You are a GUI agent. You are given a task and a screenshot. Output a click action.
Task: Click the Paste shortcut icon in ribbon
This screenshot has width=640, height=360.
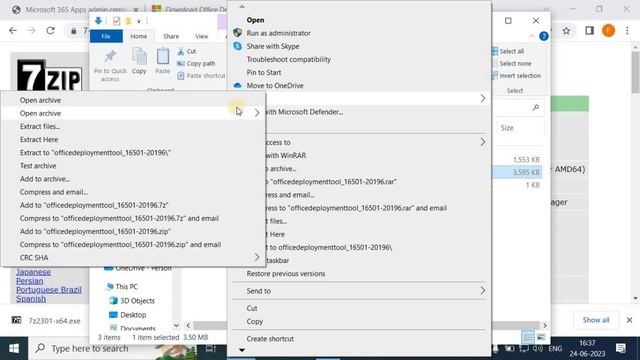[x=181, y=76]
